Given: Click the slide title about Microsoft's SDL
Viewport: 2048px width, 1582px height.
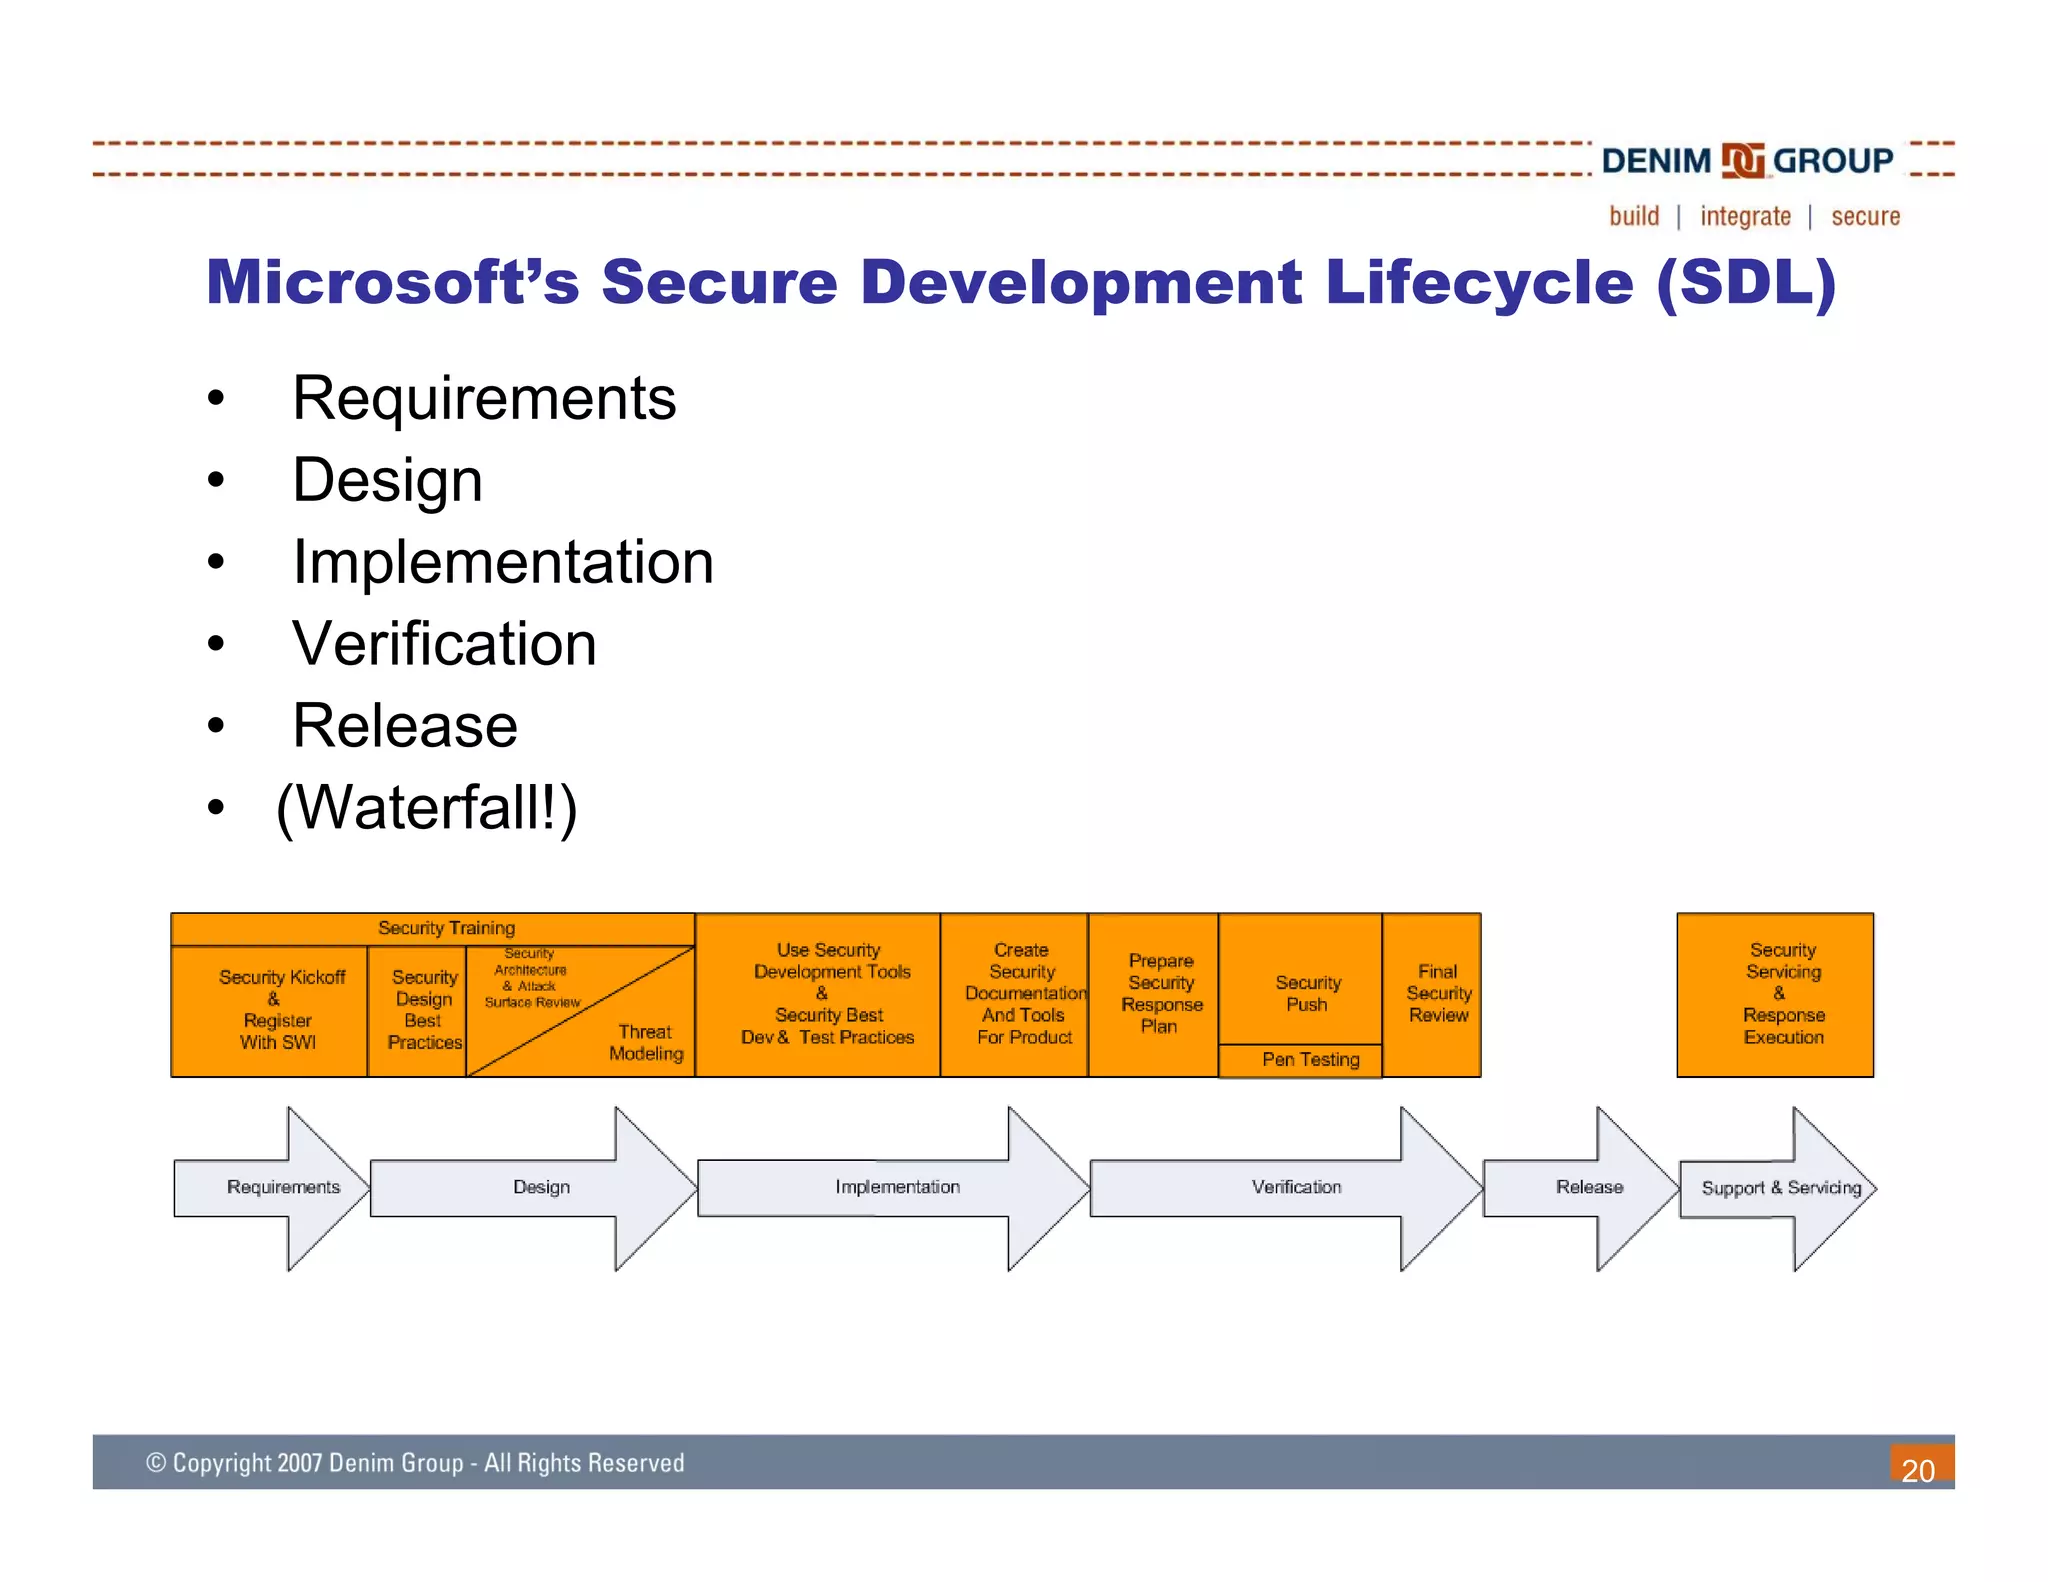Looking at the screenshot, I should pyautogui.click(x=1019, y=282).
